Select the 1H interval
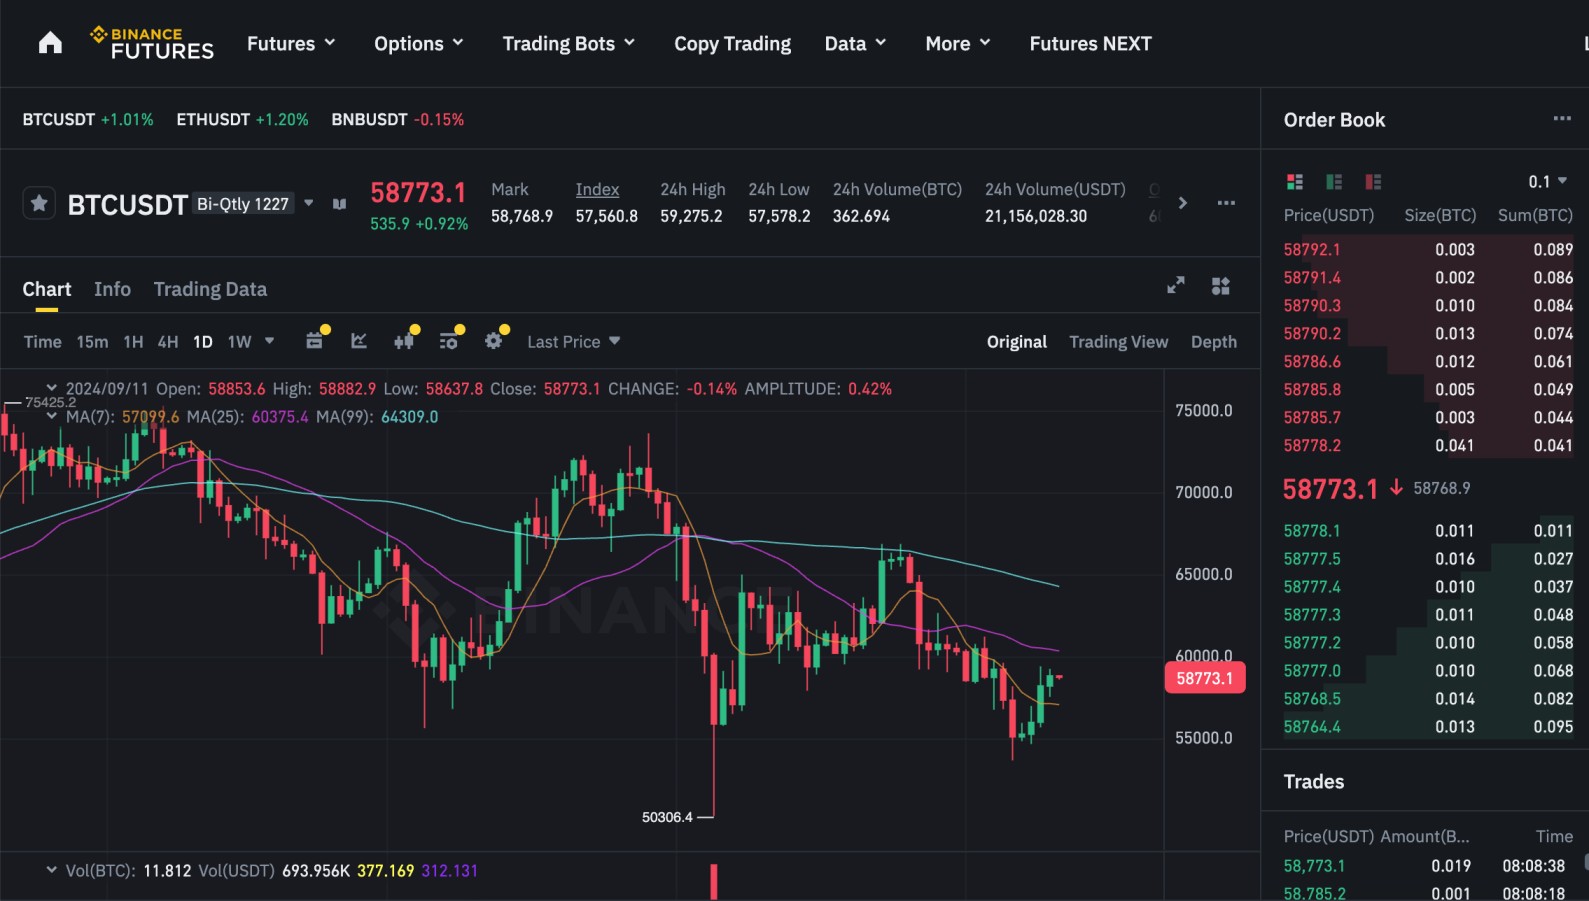The height and width of the screenshot is (901, 1589). [133, 341]
